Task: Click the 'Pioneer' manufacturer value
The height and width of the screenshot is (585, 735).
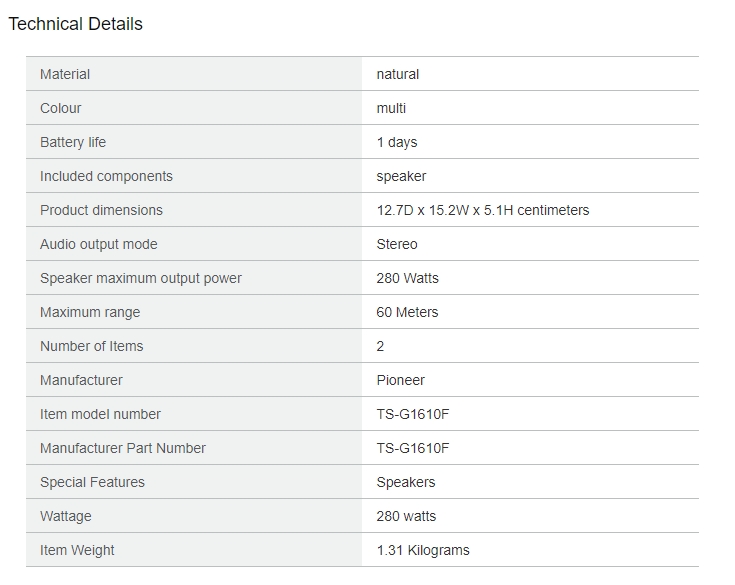Action: 400,380
